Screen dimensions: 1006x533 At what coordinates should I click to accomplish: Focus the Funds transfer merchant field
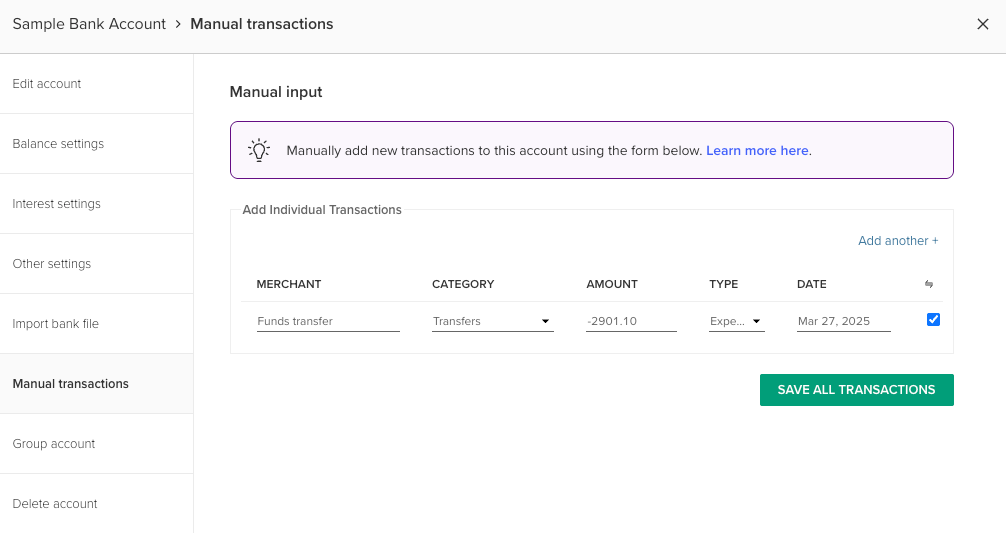[x=328, y=321]
